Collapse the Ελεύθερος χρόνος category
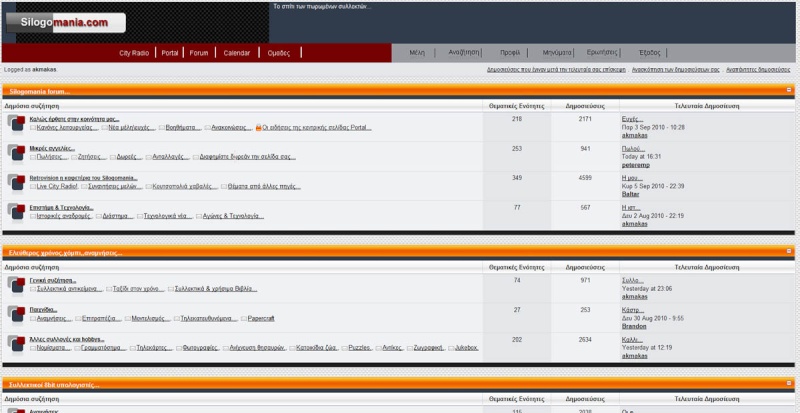800x413 pixels. click(788, 252)
